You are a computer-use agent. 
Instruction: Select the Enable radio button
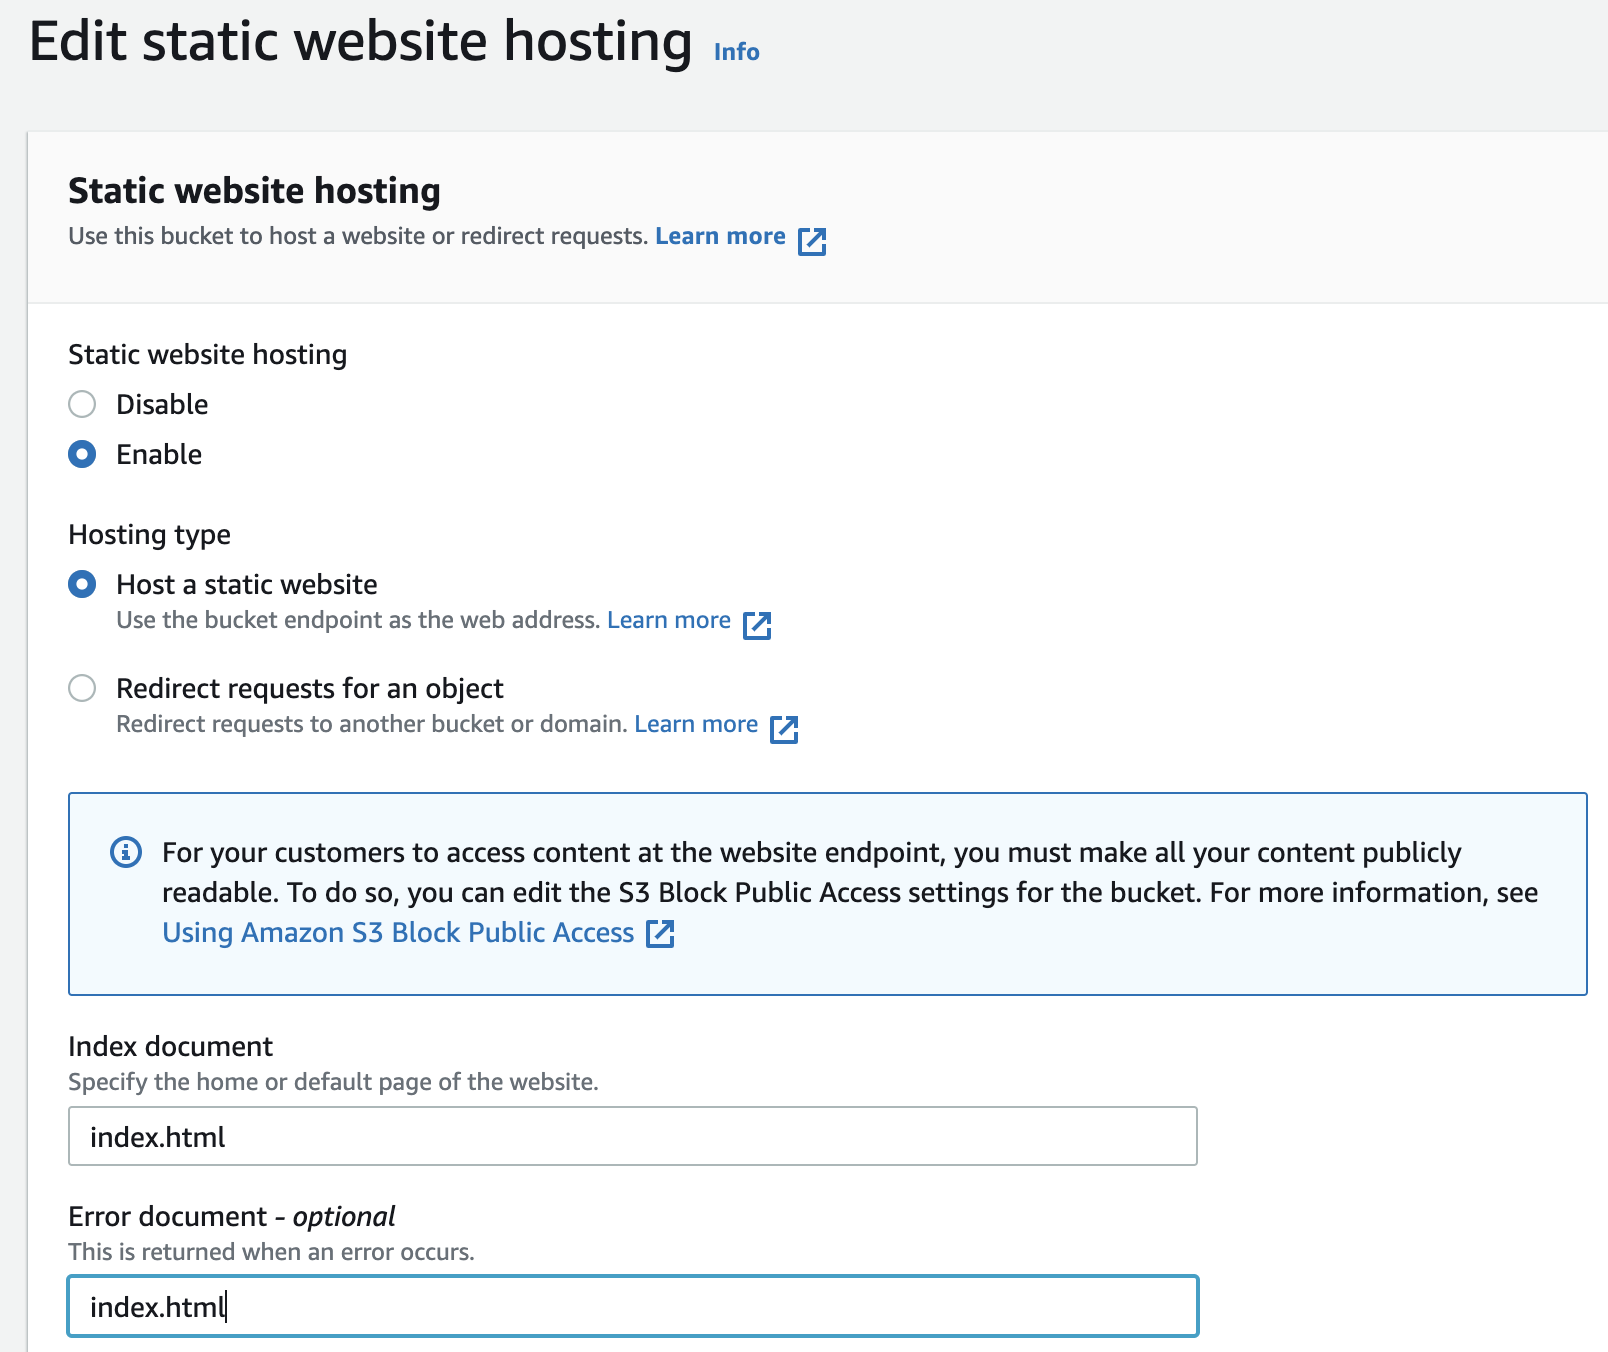point(82,454)
